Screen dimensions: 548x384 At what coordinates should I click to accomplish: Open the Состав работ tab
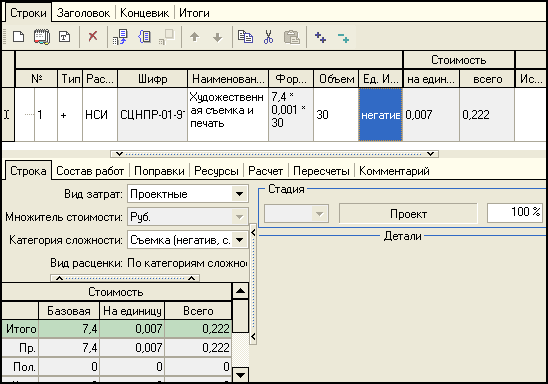tap(90, 171)
